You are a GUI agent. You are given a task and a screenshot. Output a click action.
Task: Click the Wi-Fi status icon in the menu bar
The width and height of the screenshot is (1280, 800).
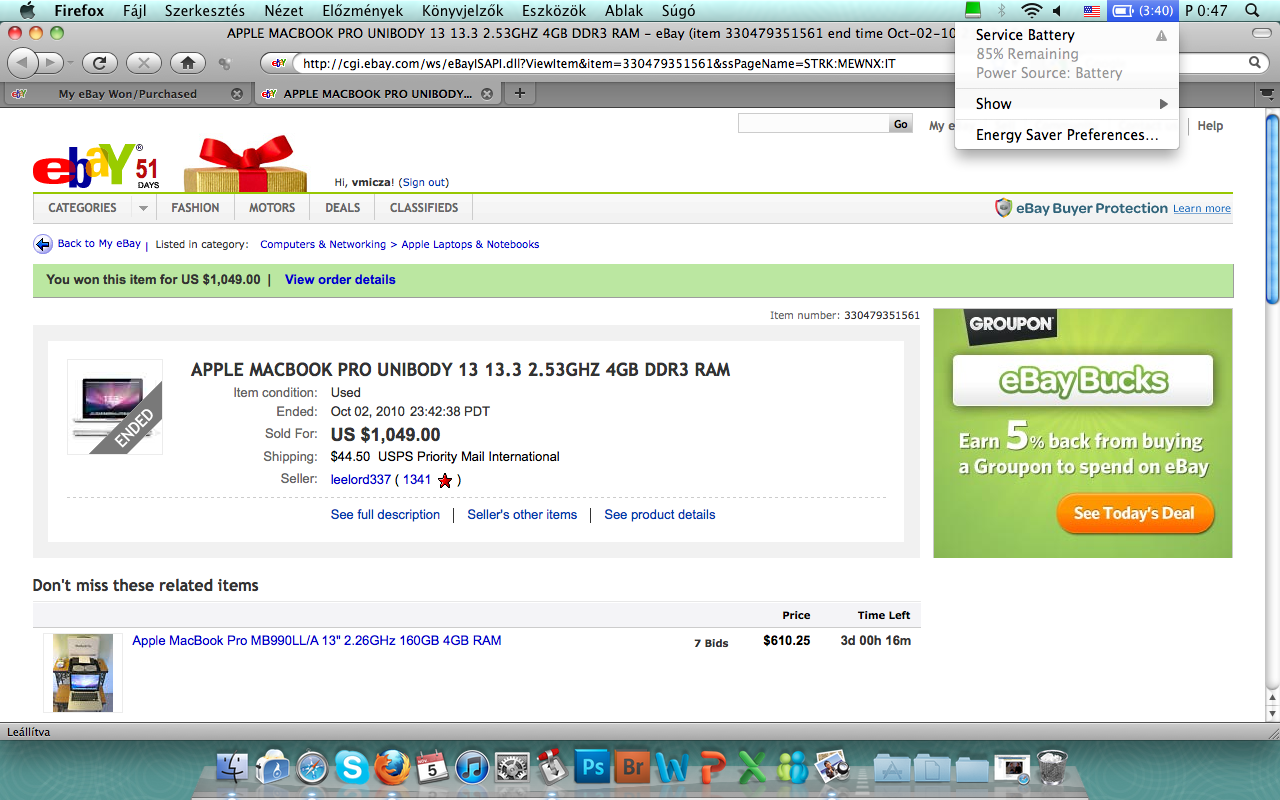point(1031,11)
